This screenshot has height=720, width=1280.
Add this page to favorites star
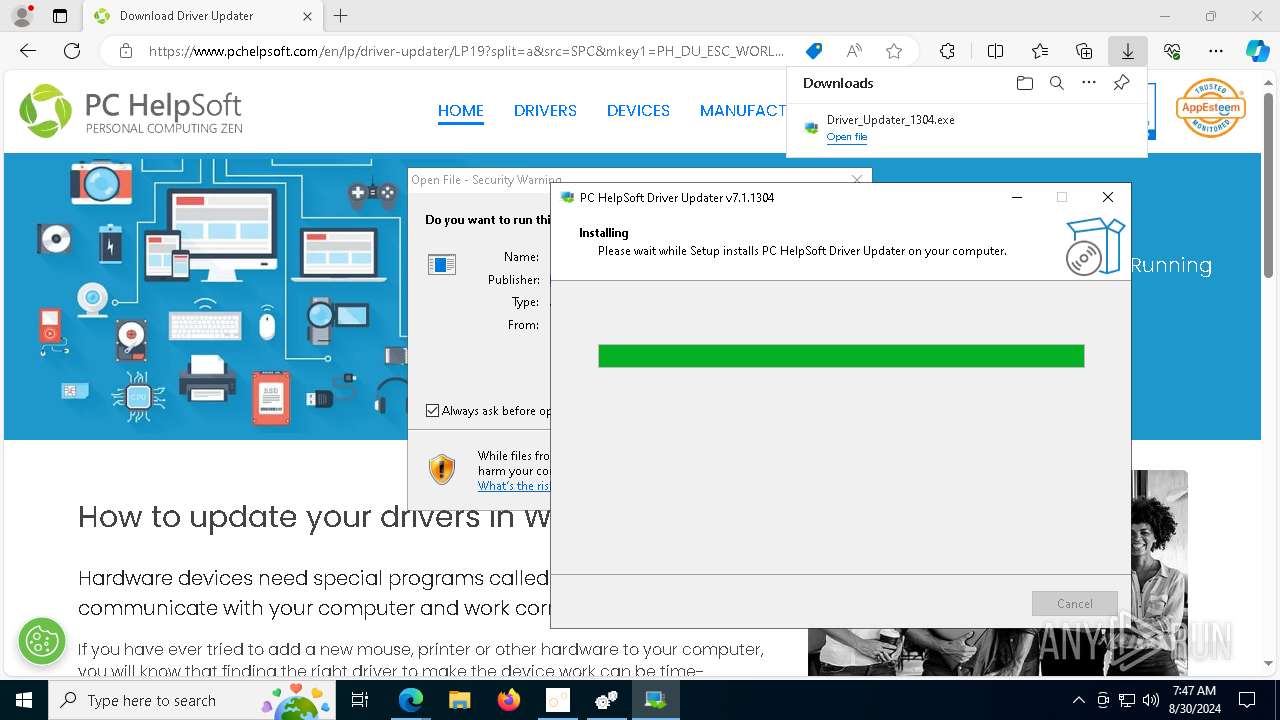coord(894,51)
